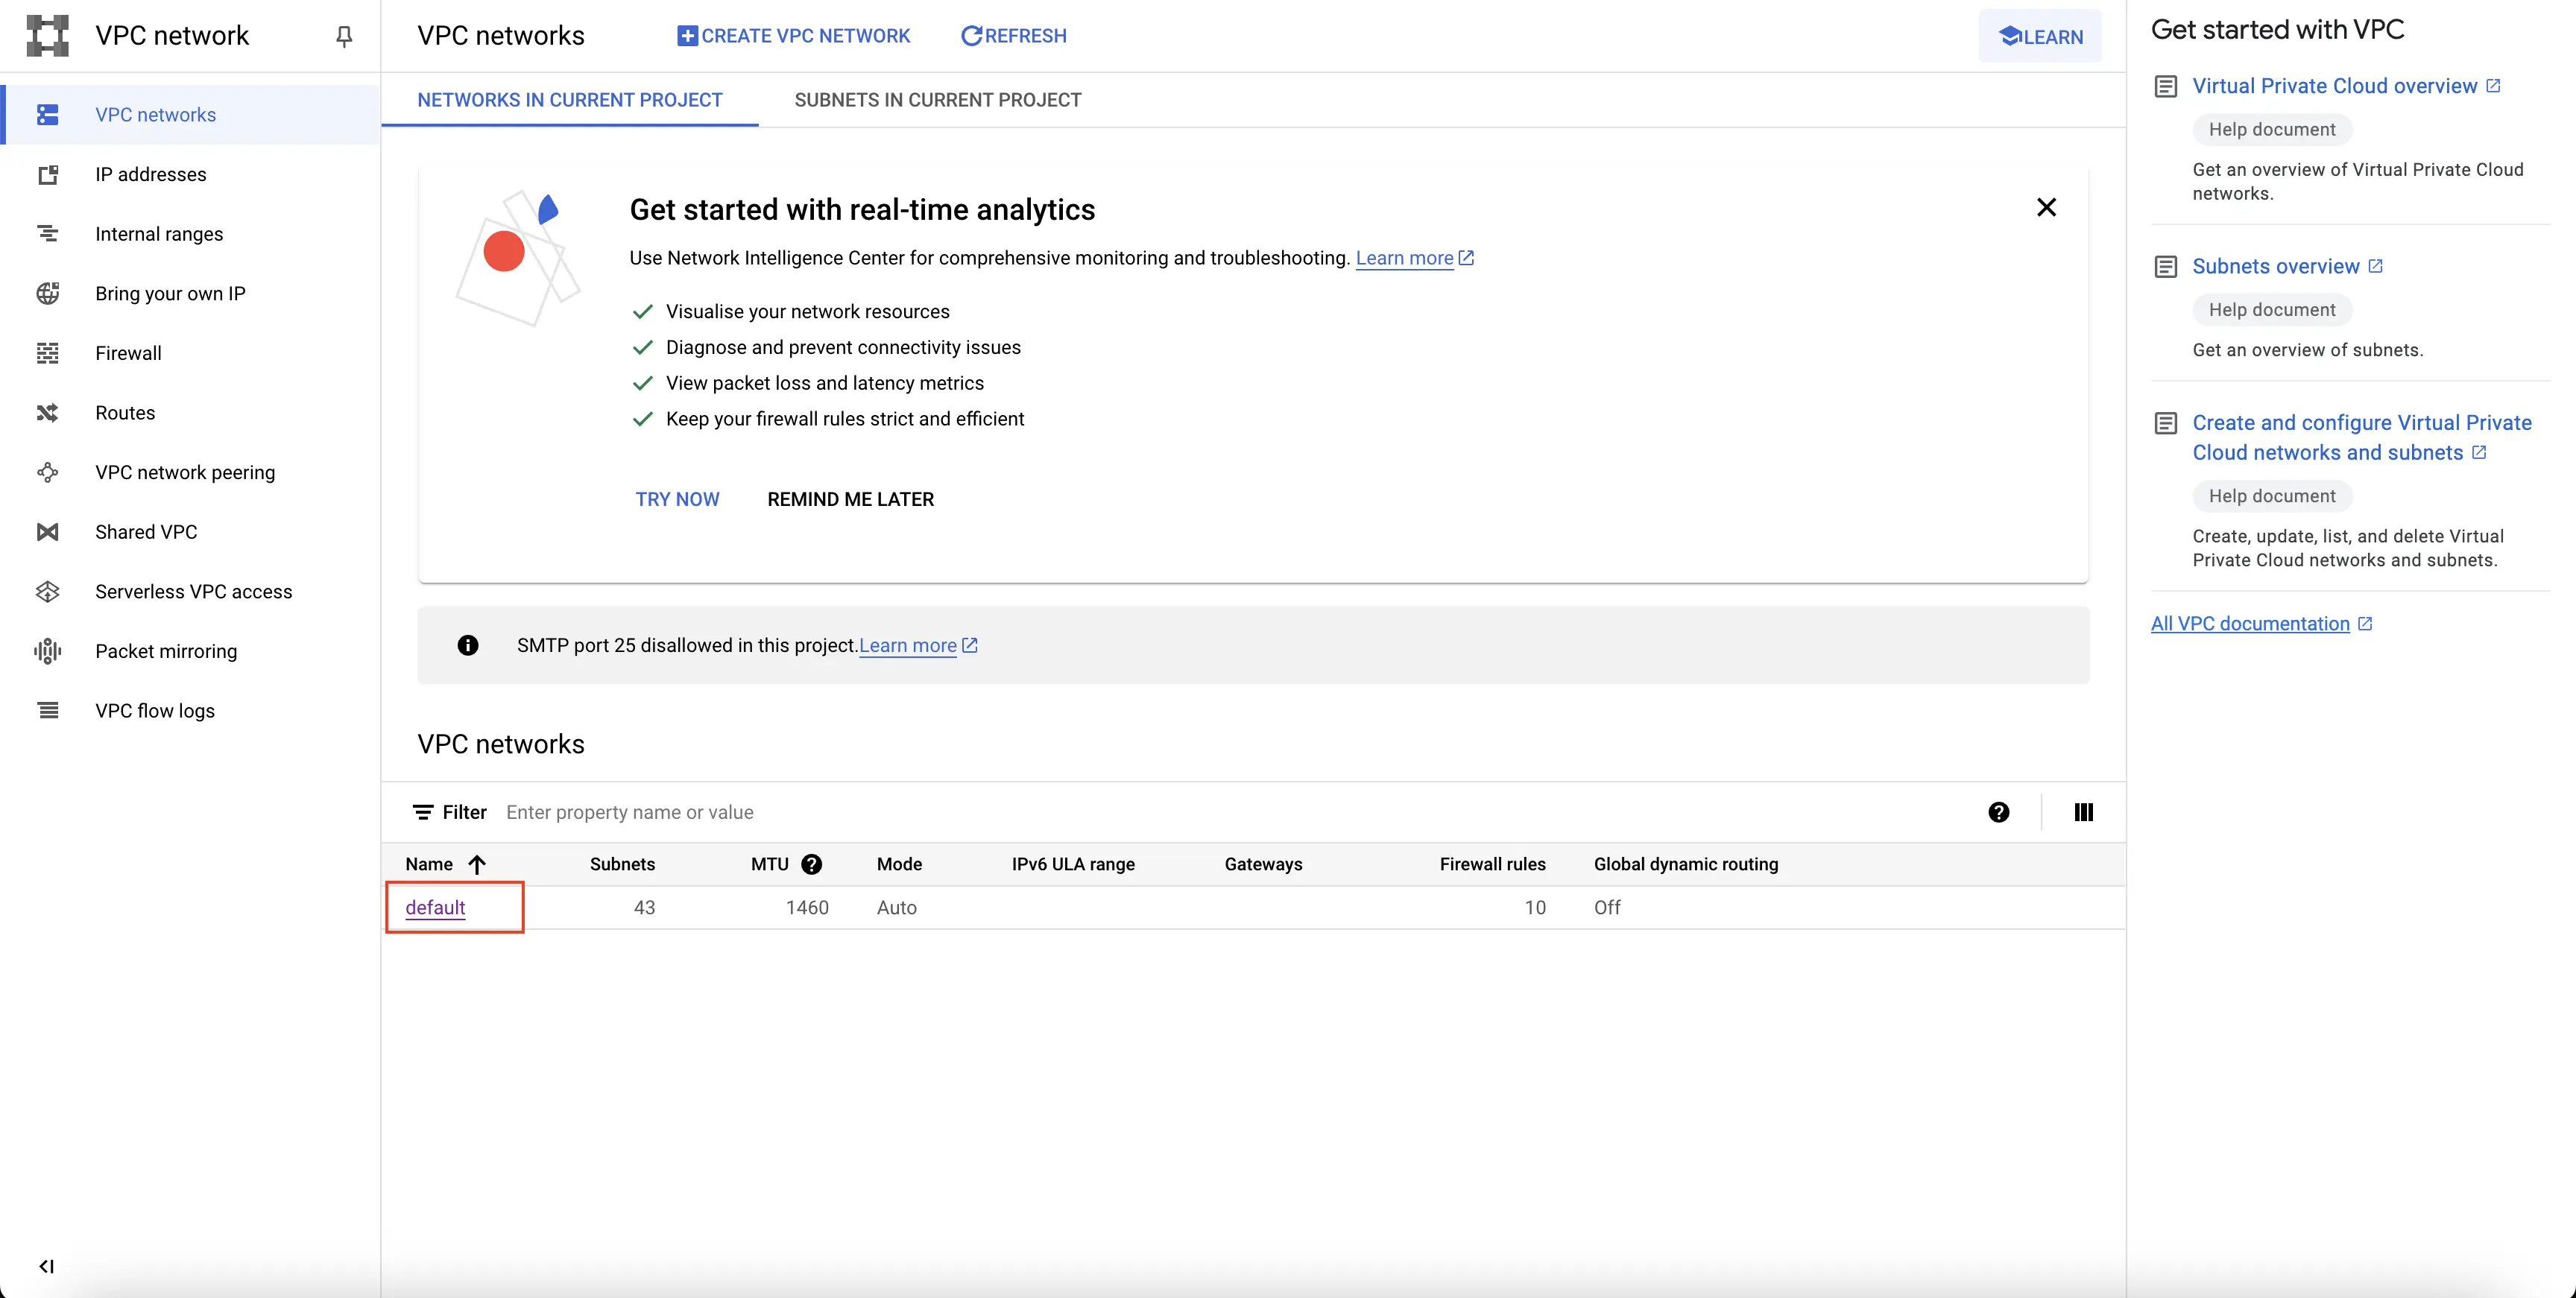Sort by Name using the arrow icon

(x=477, y=864)
